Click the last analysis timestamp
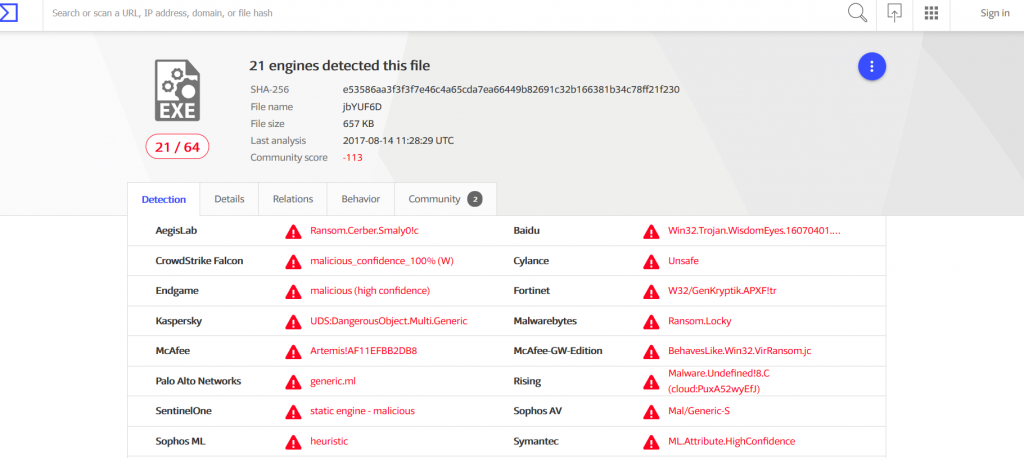1024x458 pixels. [398, 140]
